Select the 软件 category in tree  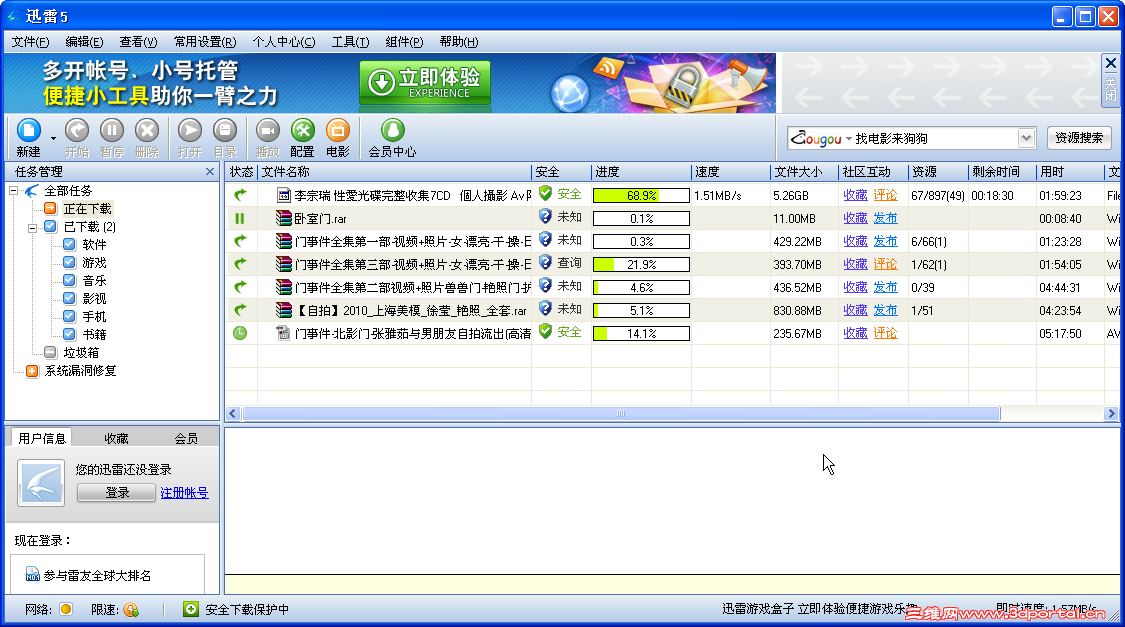[x=94, y=245]
